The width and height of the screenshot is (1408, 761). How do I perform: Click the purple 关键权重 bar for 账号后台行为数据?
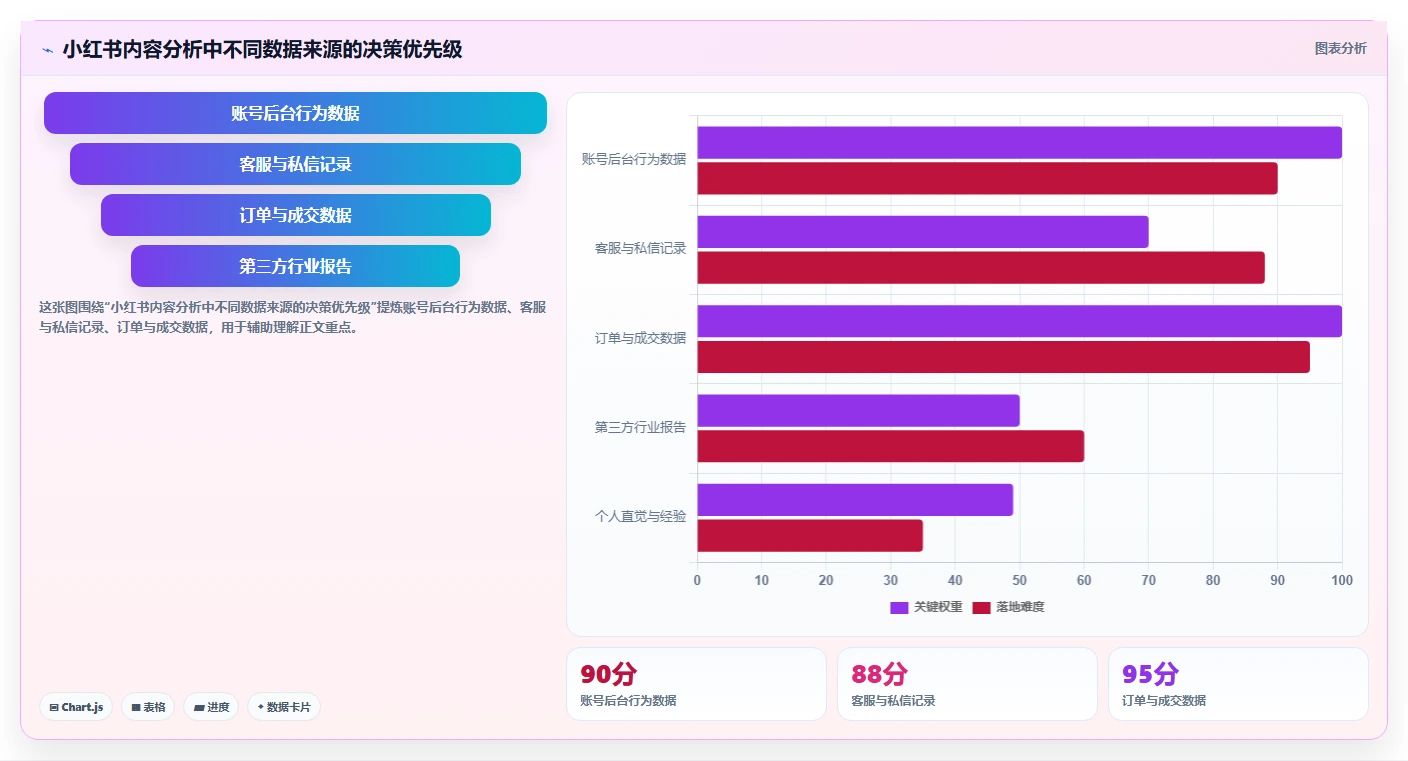point(1019,143)
